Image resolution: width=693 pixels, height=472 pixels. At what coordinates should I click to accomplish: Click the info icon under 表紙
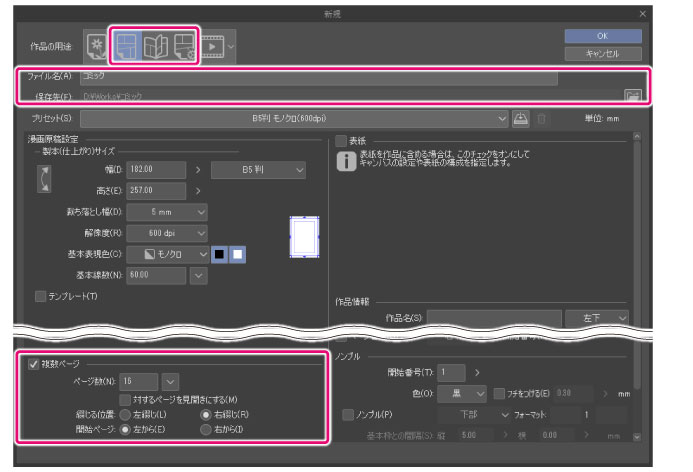pos(346,161)
